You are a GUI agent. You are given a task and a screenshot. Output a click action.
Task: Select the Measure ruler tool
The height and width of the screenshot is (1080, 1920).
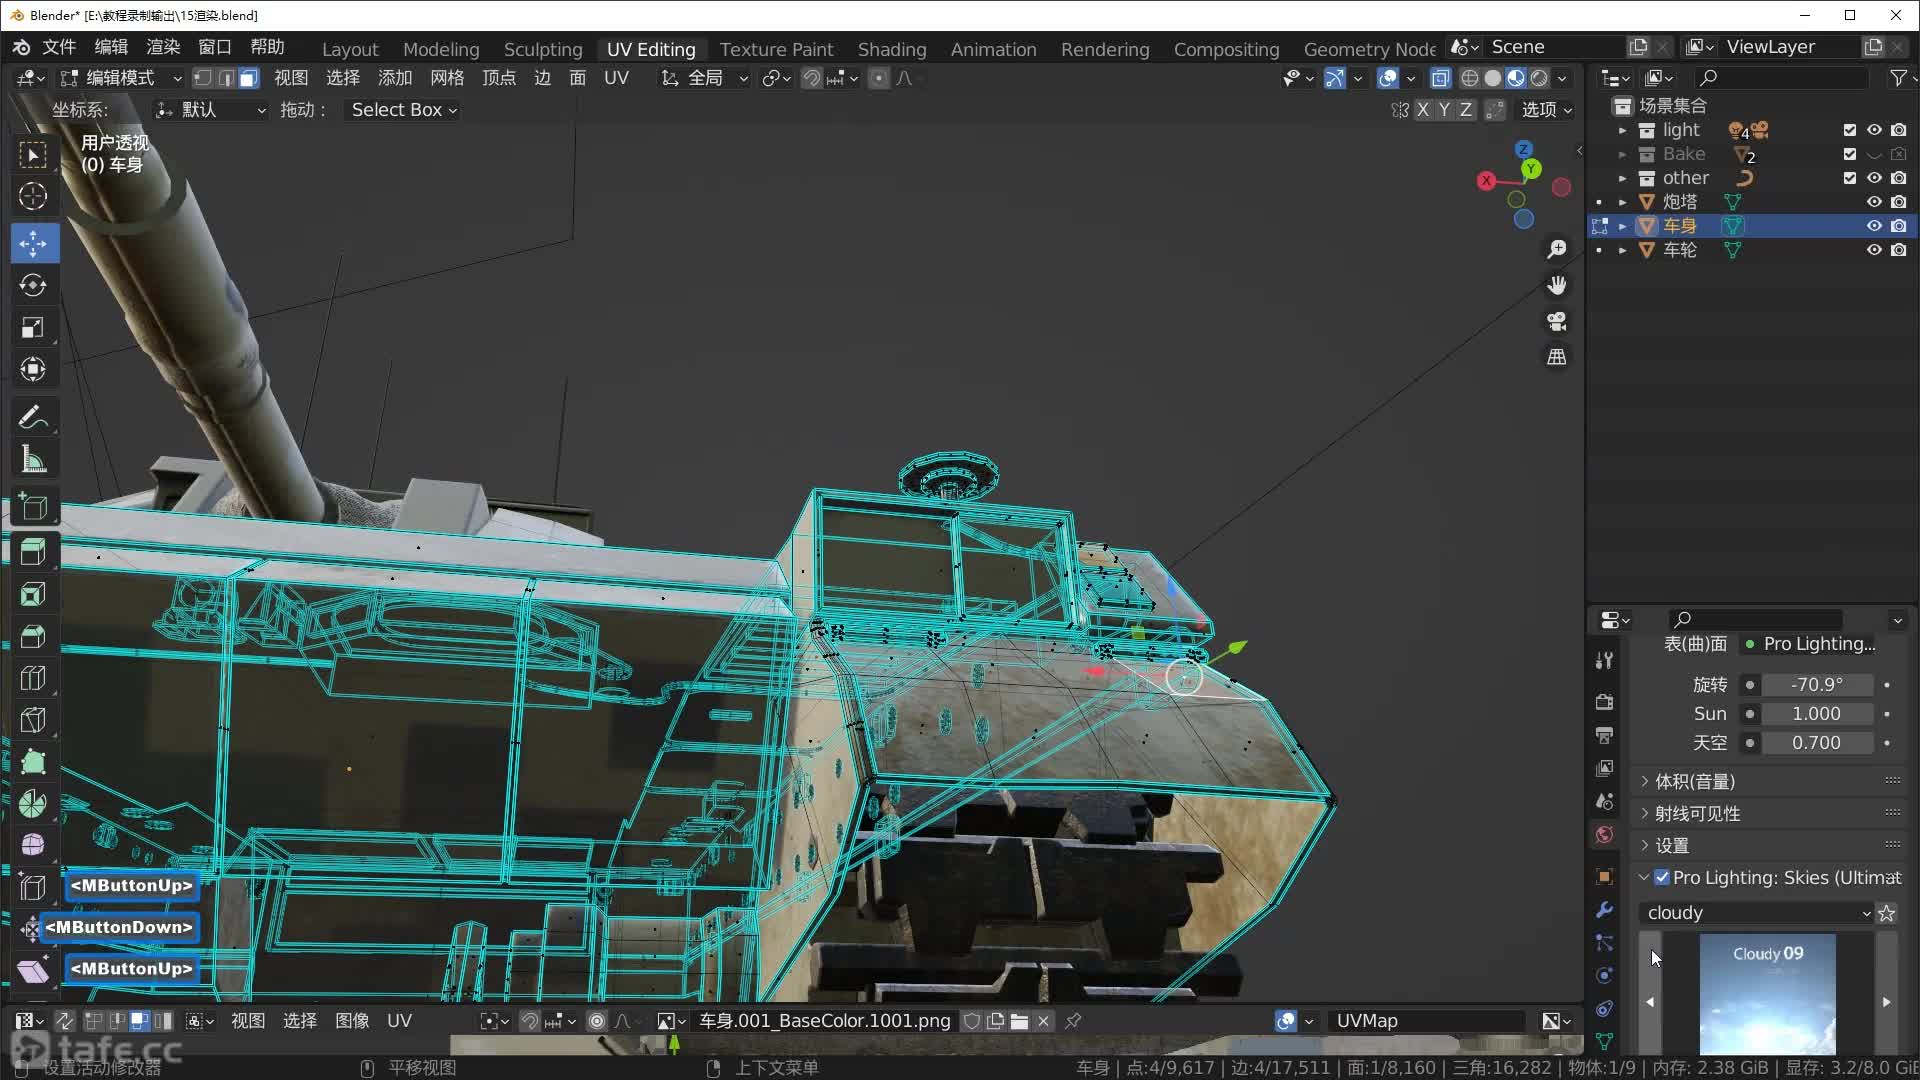pos(33,460)
